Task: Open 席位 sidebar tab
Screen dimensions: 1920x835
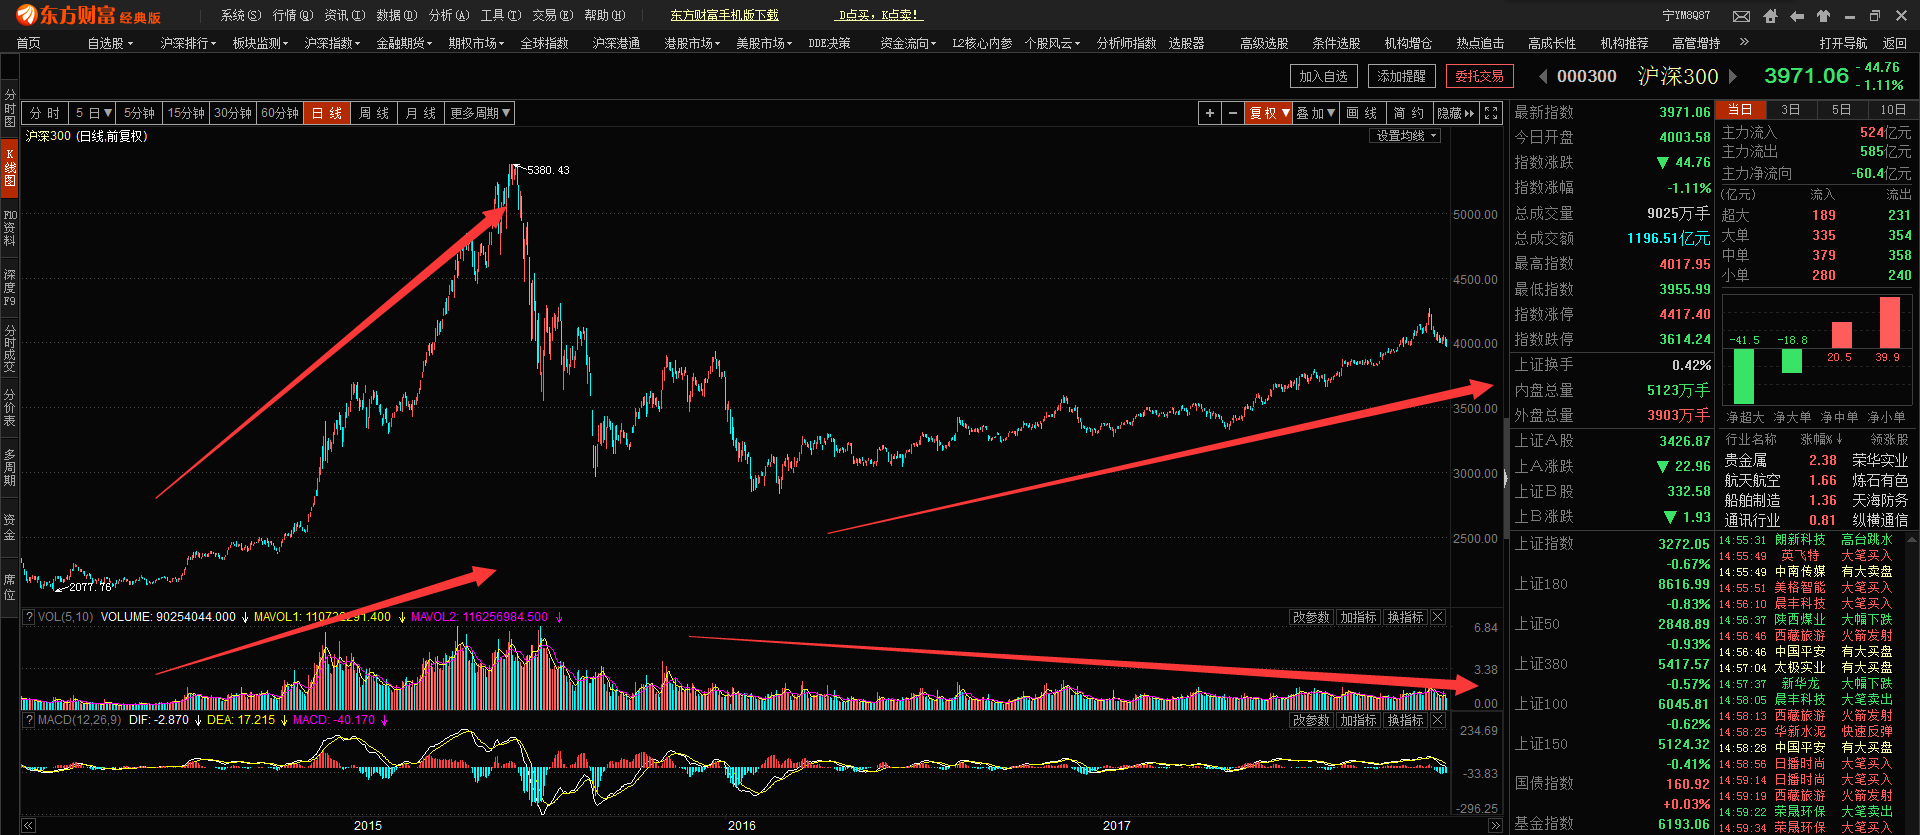Action: tap(9, 587)
